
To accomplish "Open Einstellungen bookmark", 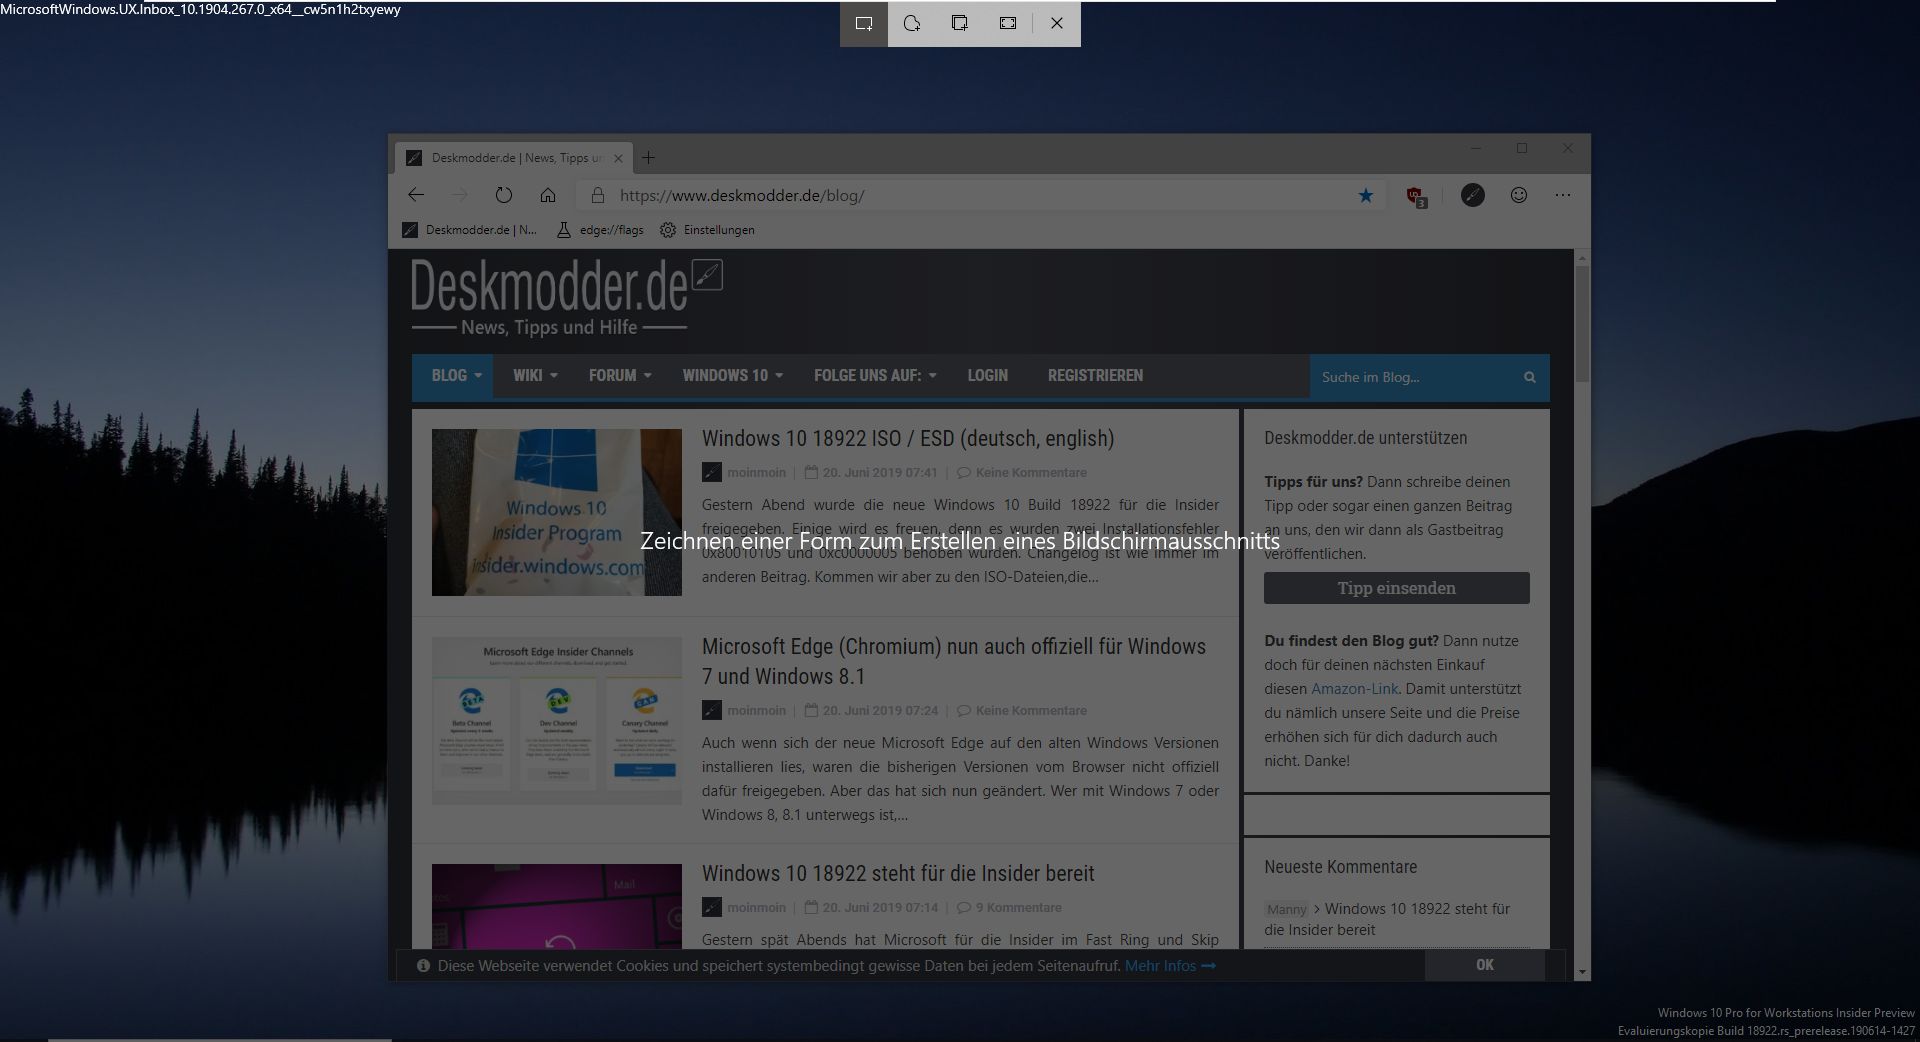I will 707,230.
